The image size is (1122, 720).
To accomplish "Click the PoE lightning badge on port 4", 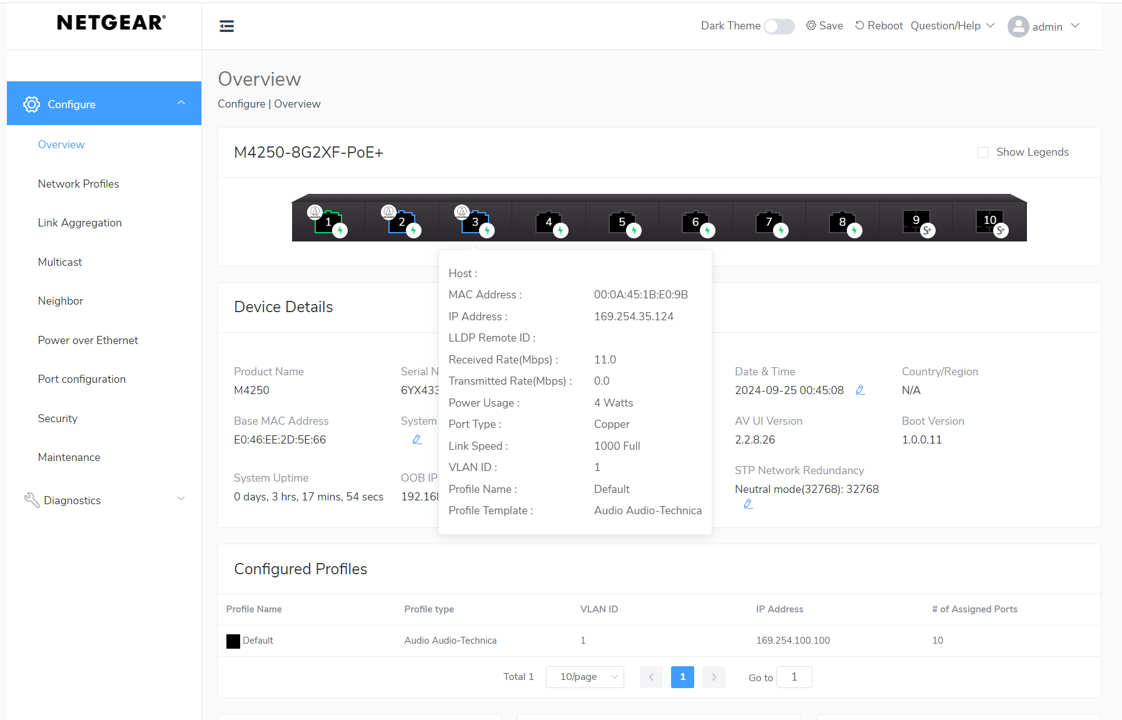I will (561, 230).
